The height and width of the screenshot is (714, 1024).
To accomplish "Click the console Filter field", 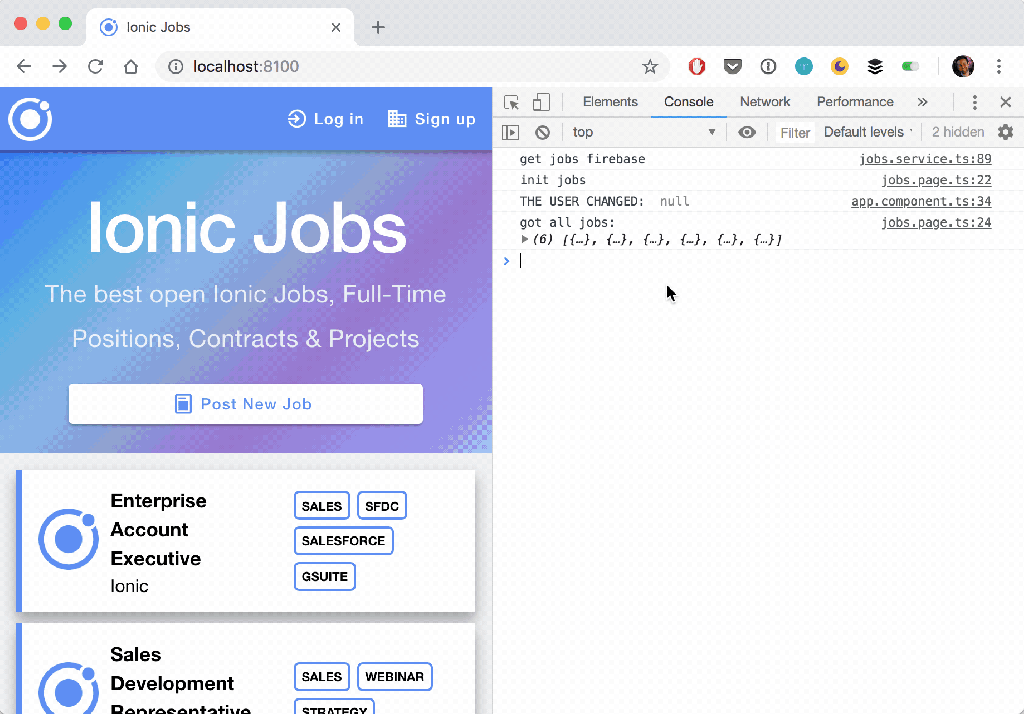I will click(795, 133).
